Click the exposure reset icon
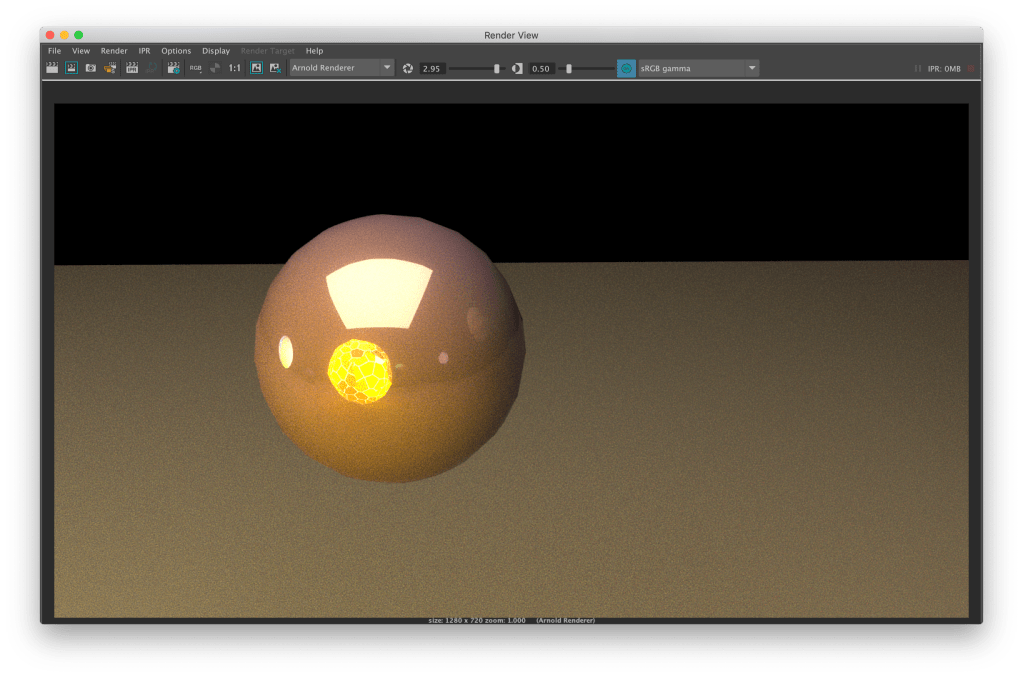This screenshot has height=677, width=1023. pos(408,68)
